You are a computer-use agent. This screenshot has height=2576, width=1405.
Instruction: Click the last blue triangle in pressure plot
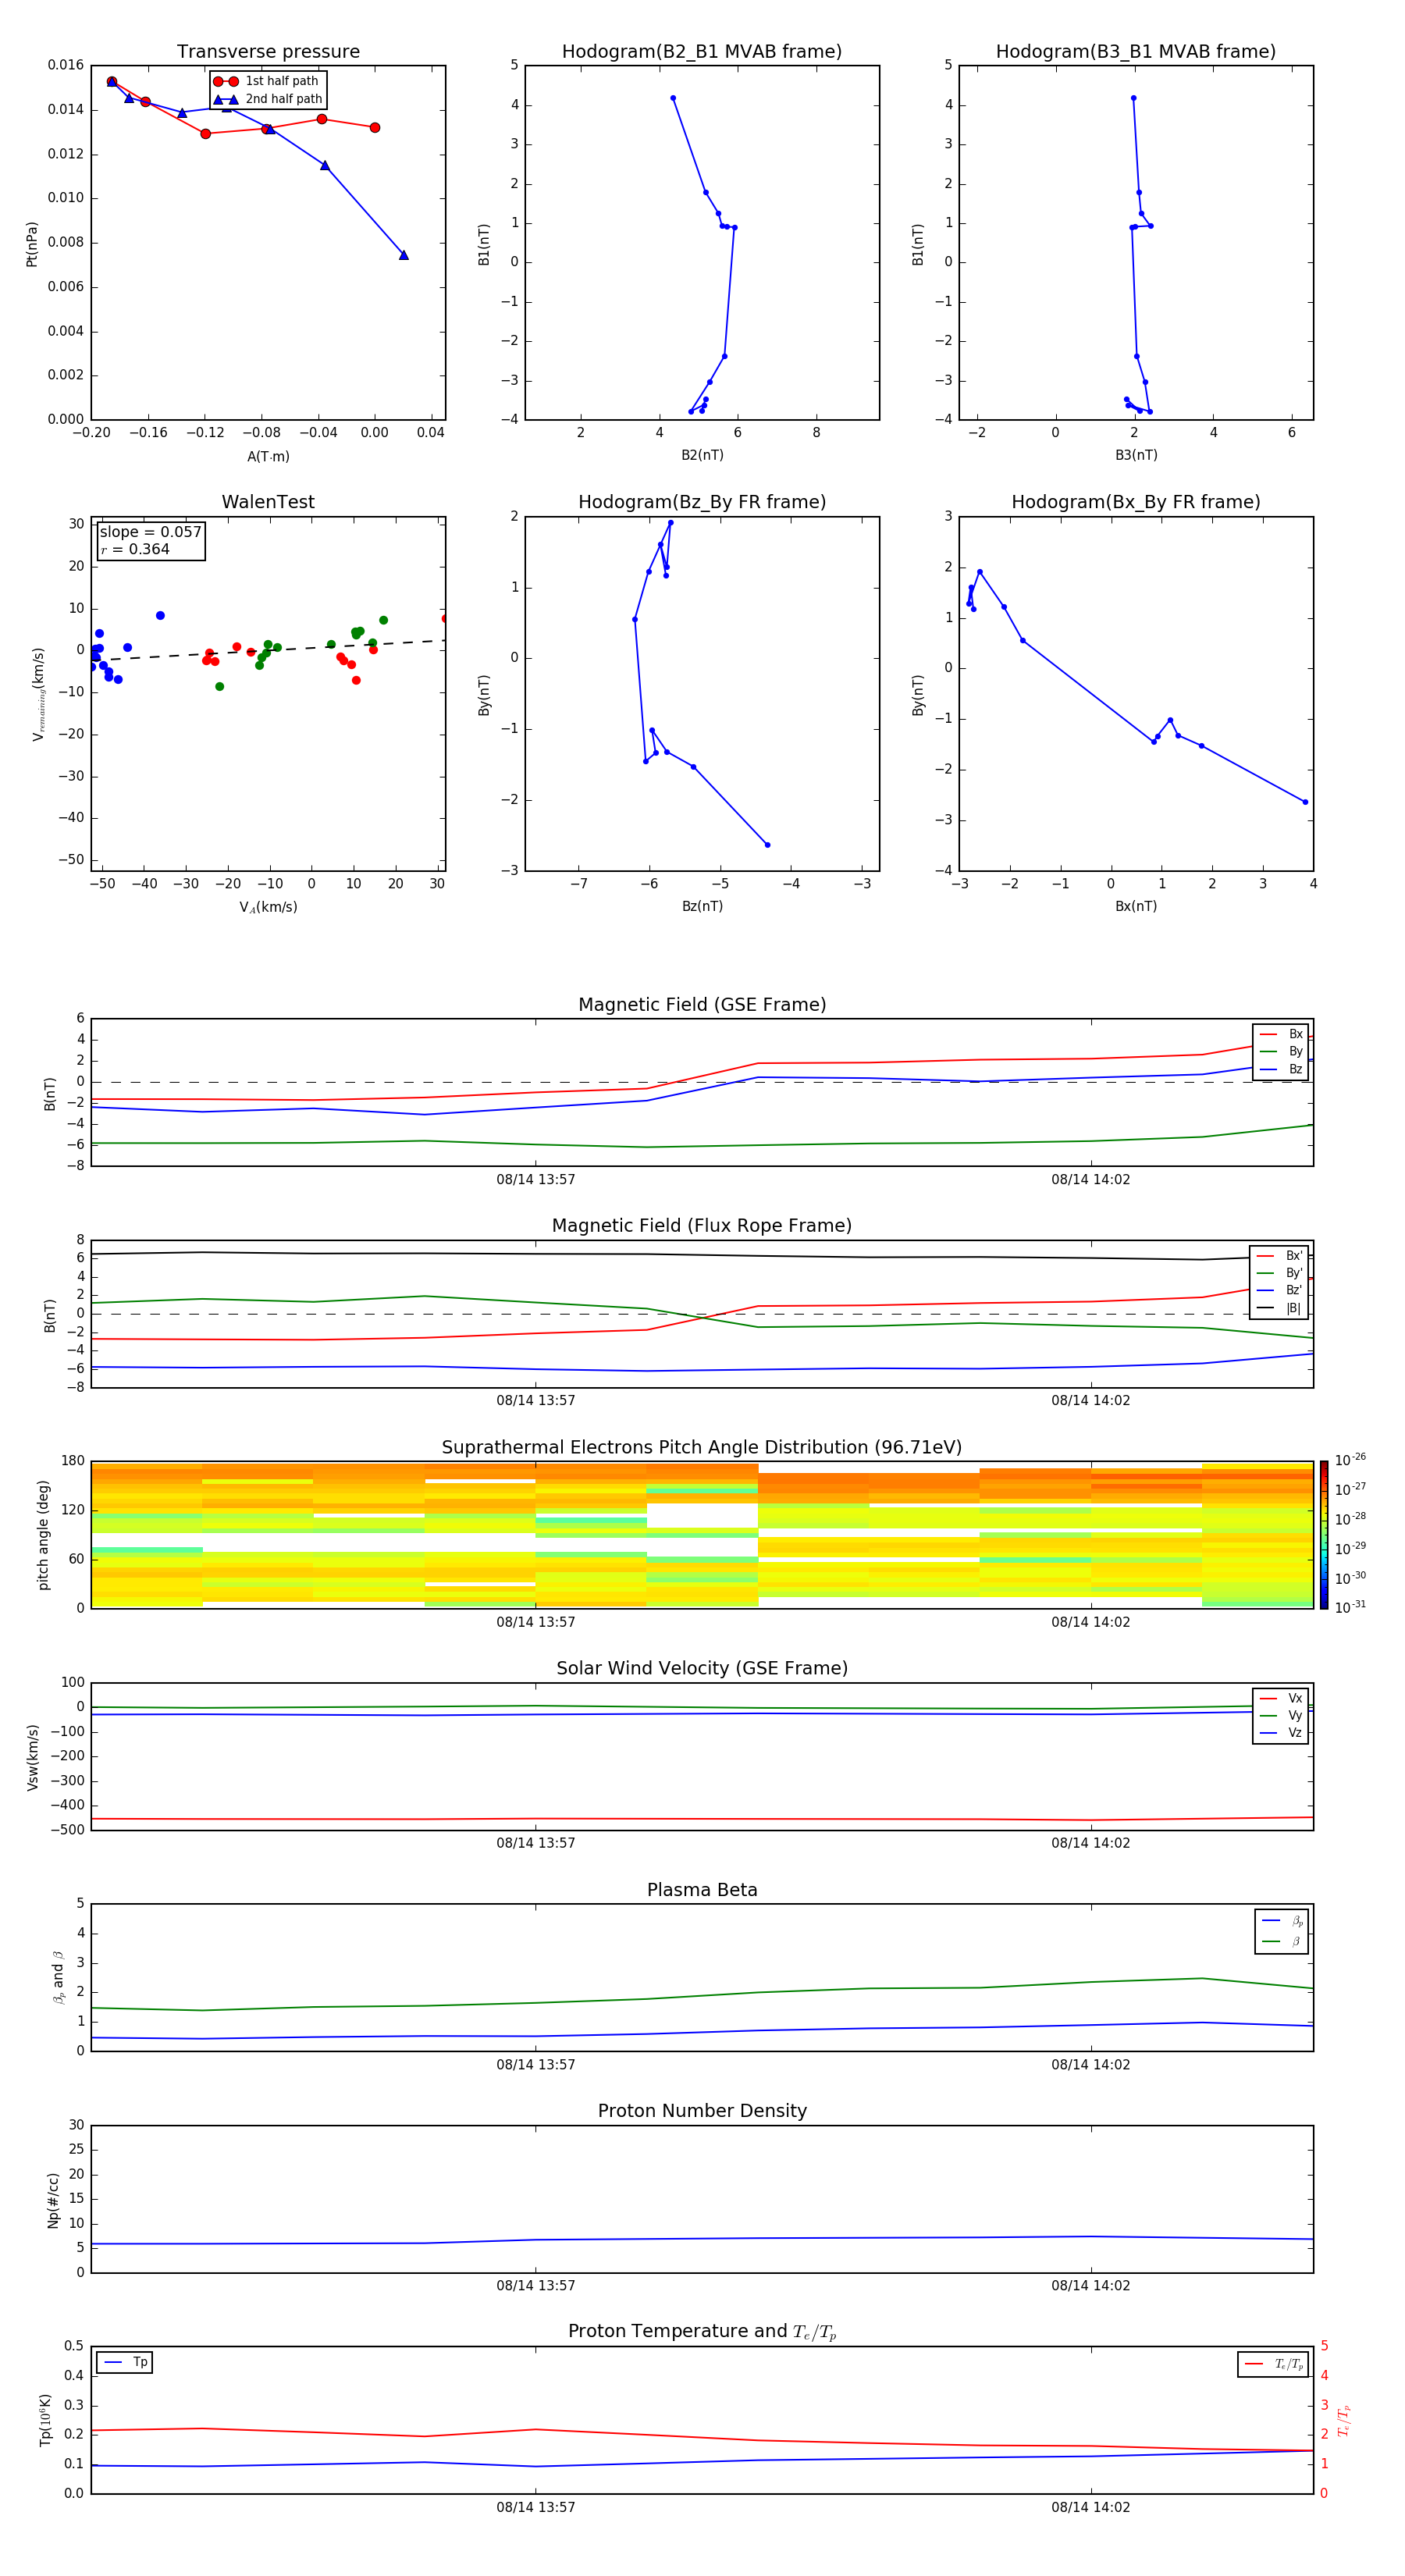403,255
